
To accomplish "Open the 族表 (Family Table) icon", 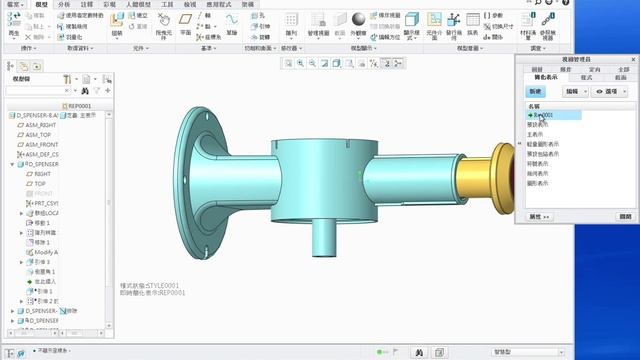I will click(473, 20).
